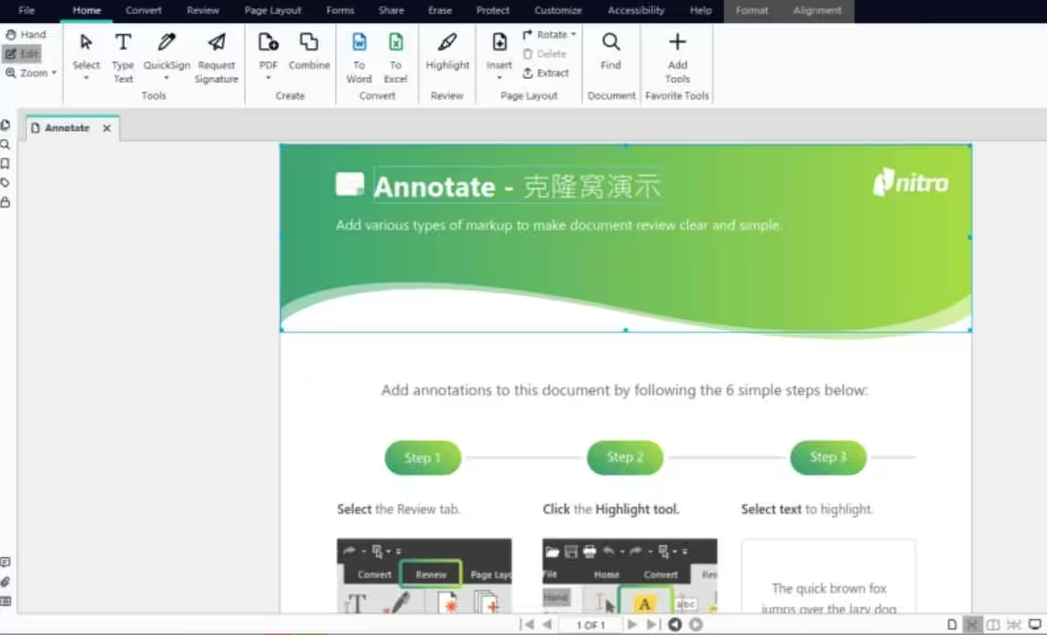Expand the Insert dropdown arrow
This screenshot has width=1047, height=635.
tap(499, 78)
